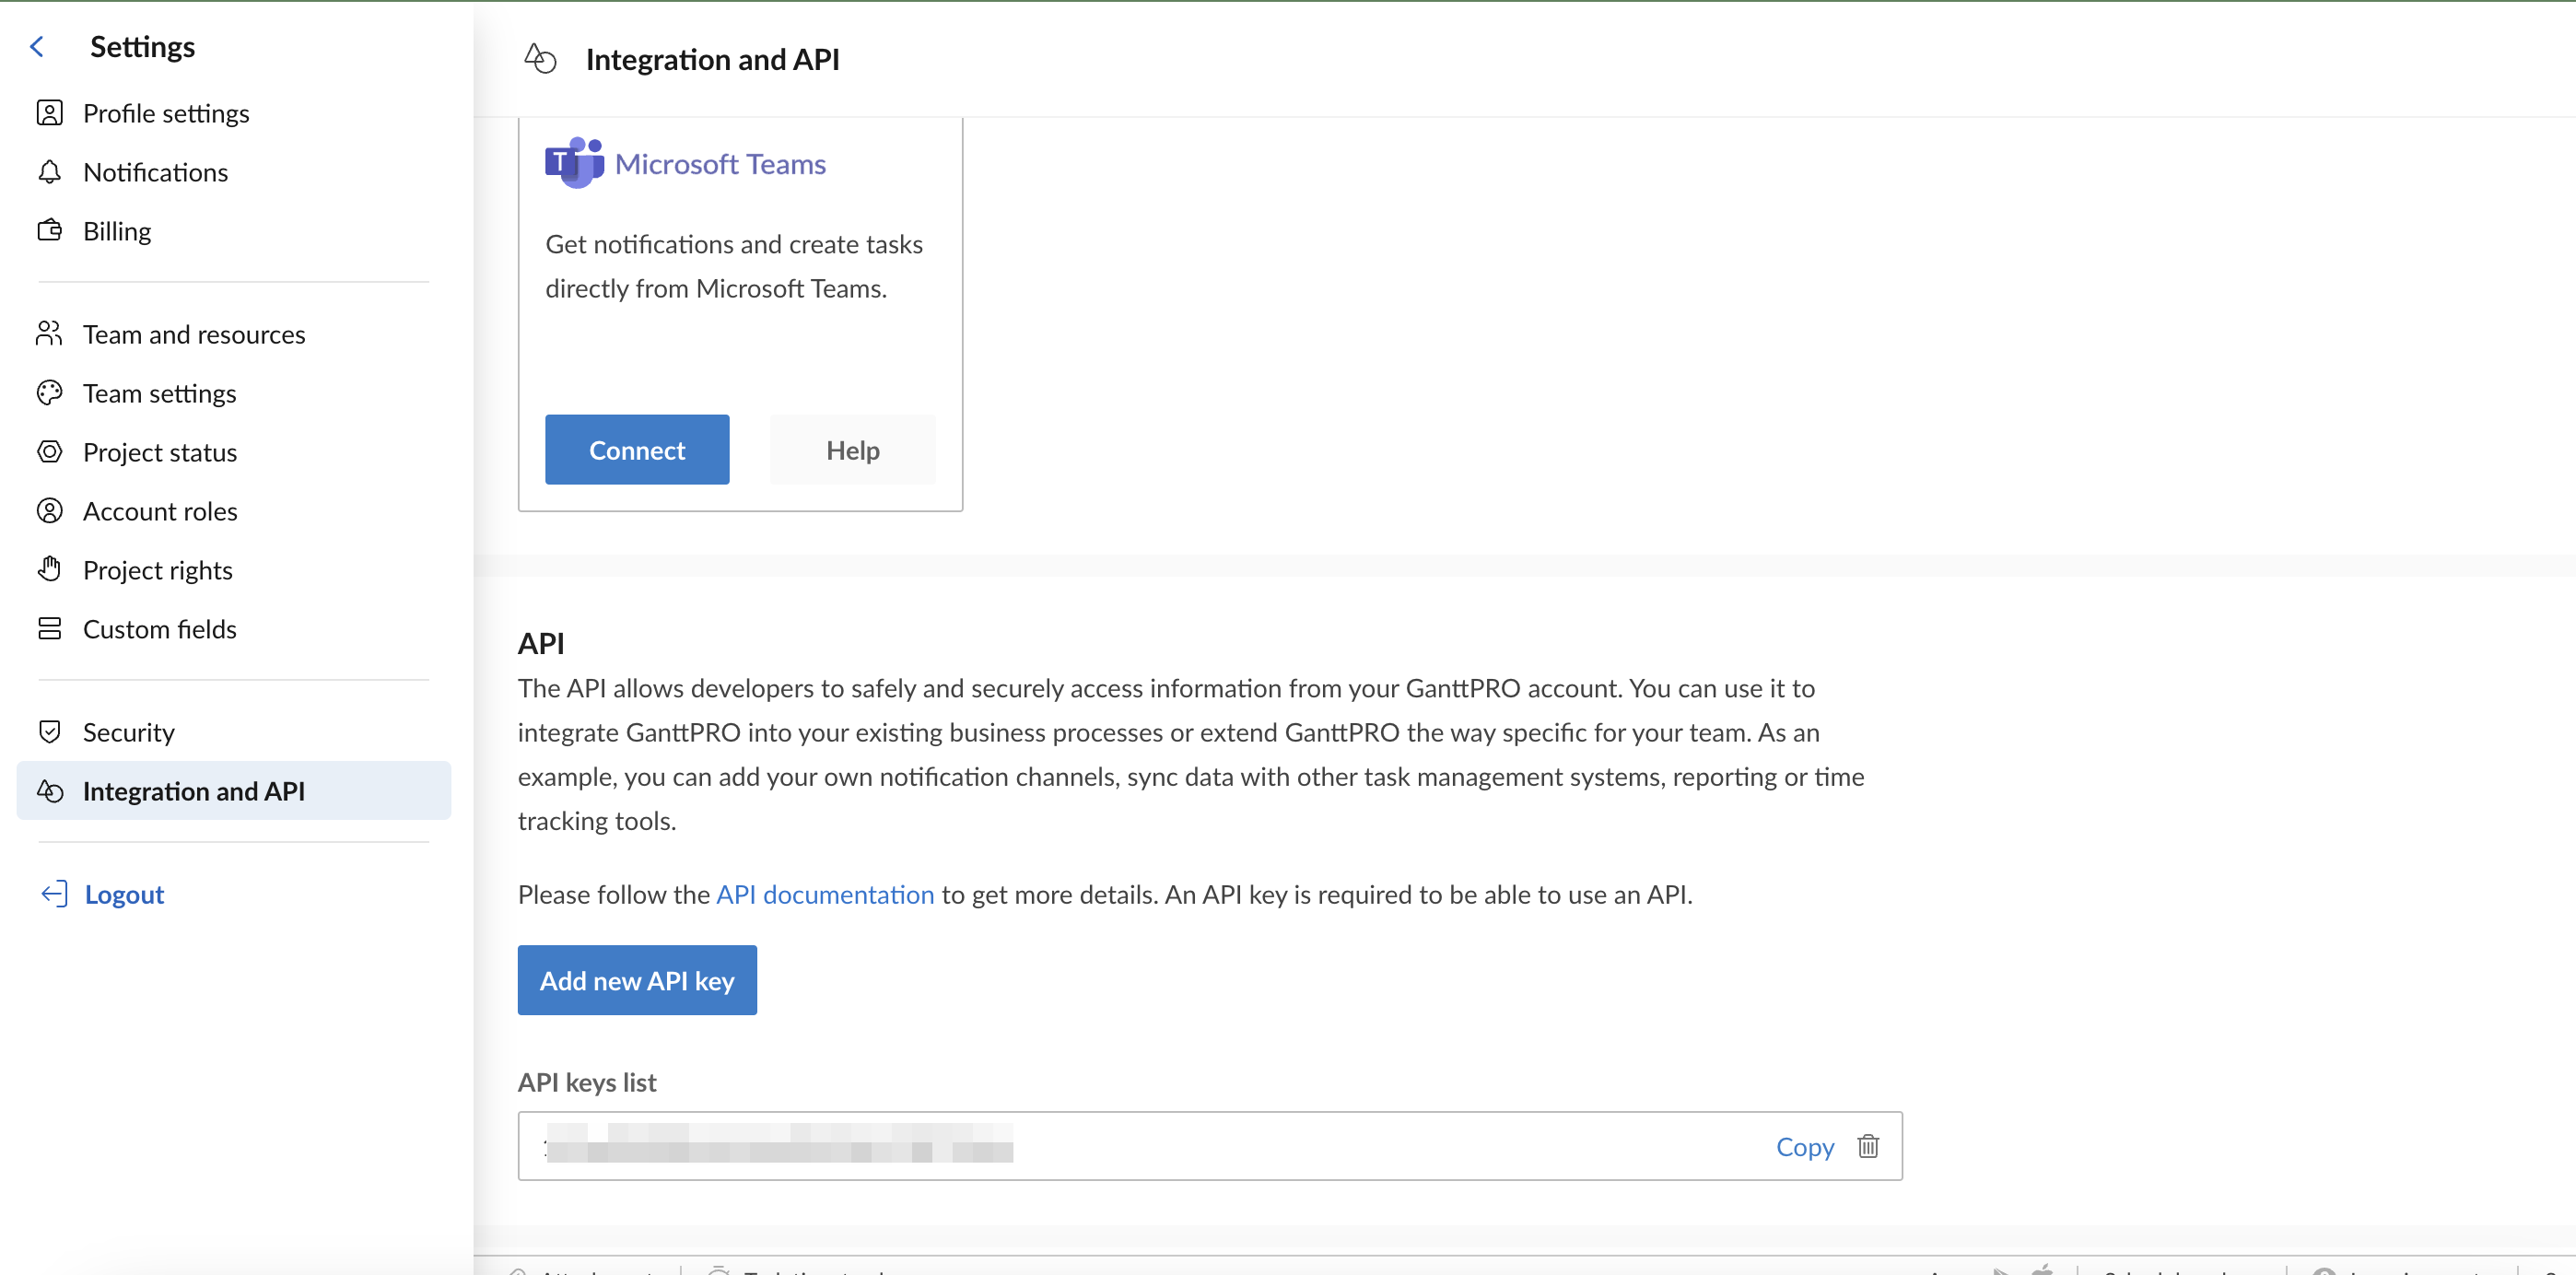Copy the listed API key
Image resolution: width=2576 pixels, height=1275 pixels.
coord(1804,1146)
